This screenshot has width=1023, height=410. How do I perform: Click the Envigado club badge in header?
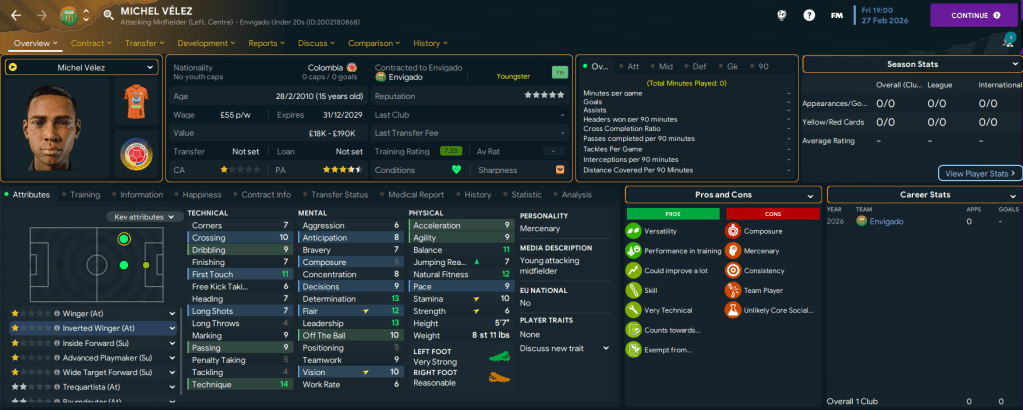click(x=68, y=15)
